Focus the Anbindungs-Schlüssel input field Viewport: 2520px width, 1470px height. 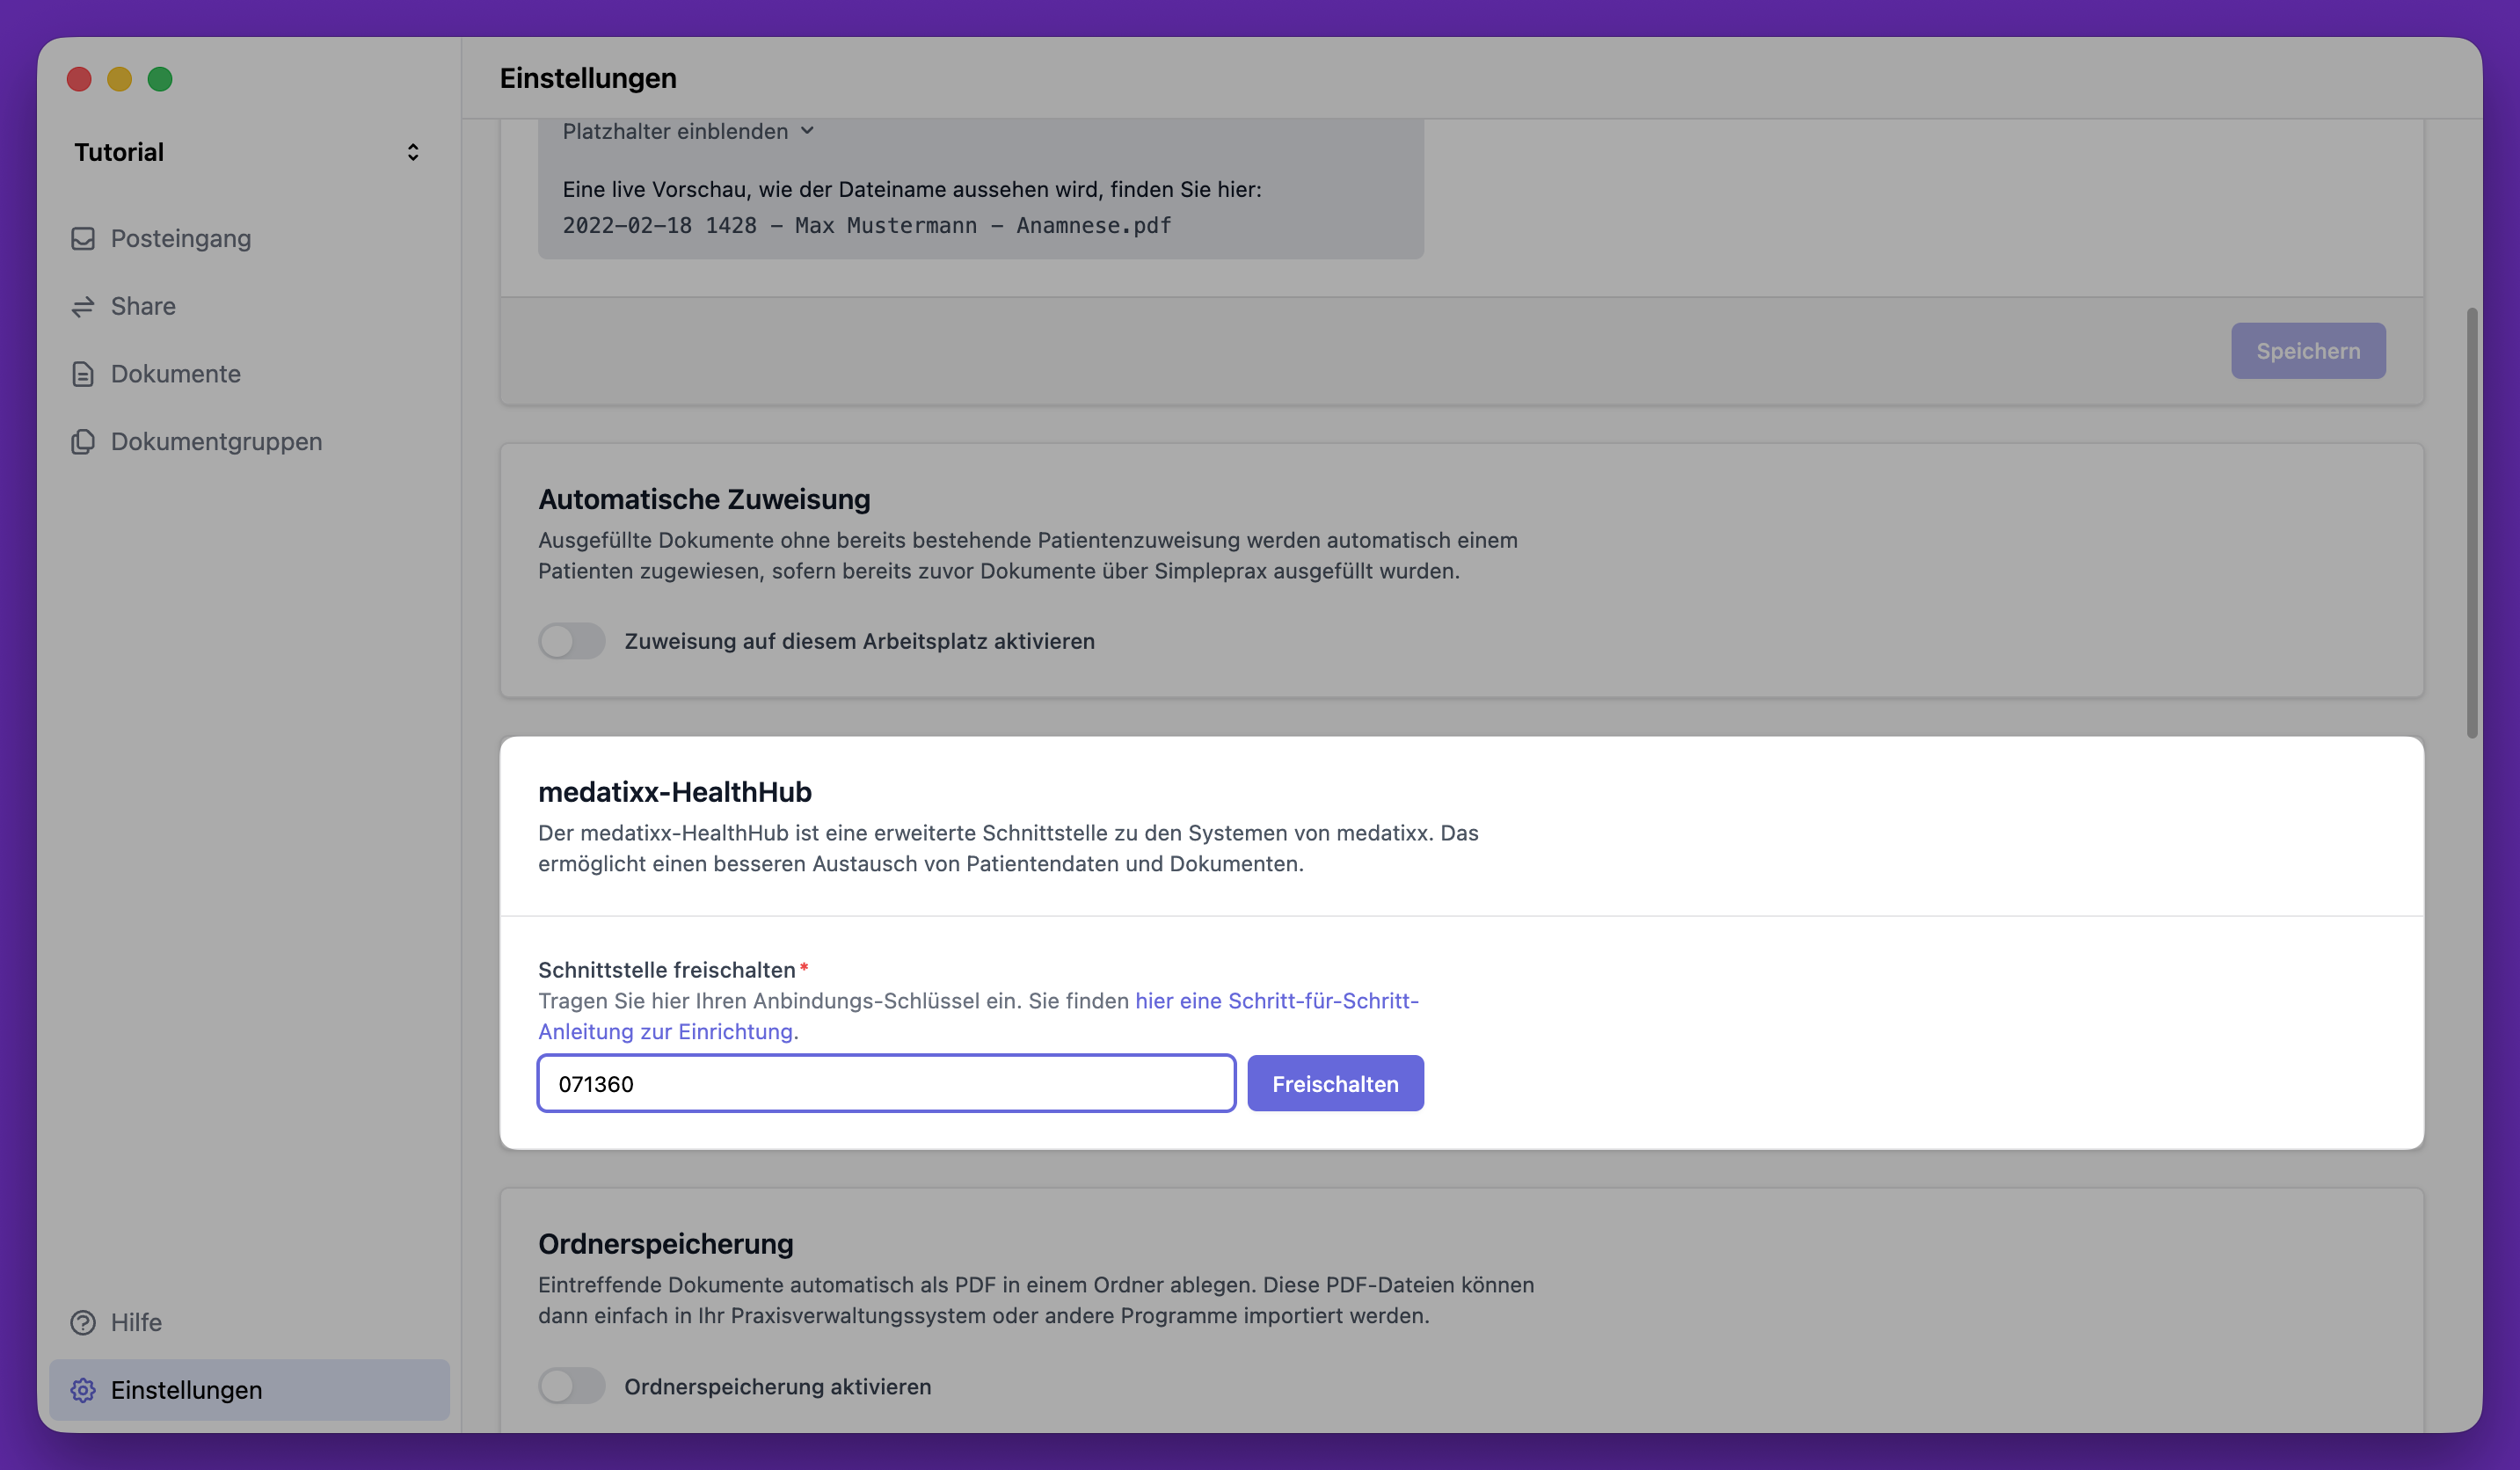click(886, 1084)
